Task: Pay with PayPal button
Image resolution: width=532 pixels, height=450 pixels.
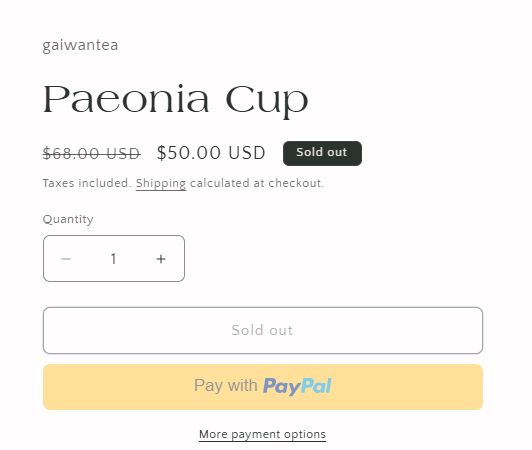Action: [x=263, y=387]
